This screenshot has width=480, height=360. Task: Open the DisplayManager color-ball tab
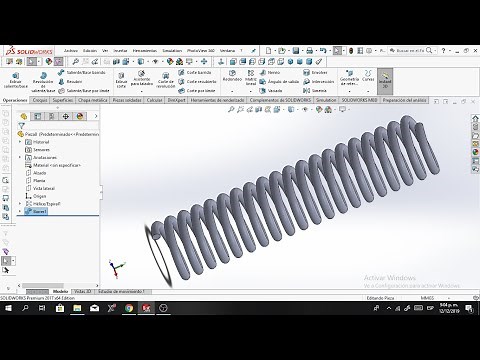point(80,116)
